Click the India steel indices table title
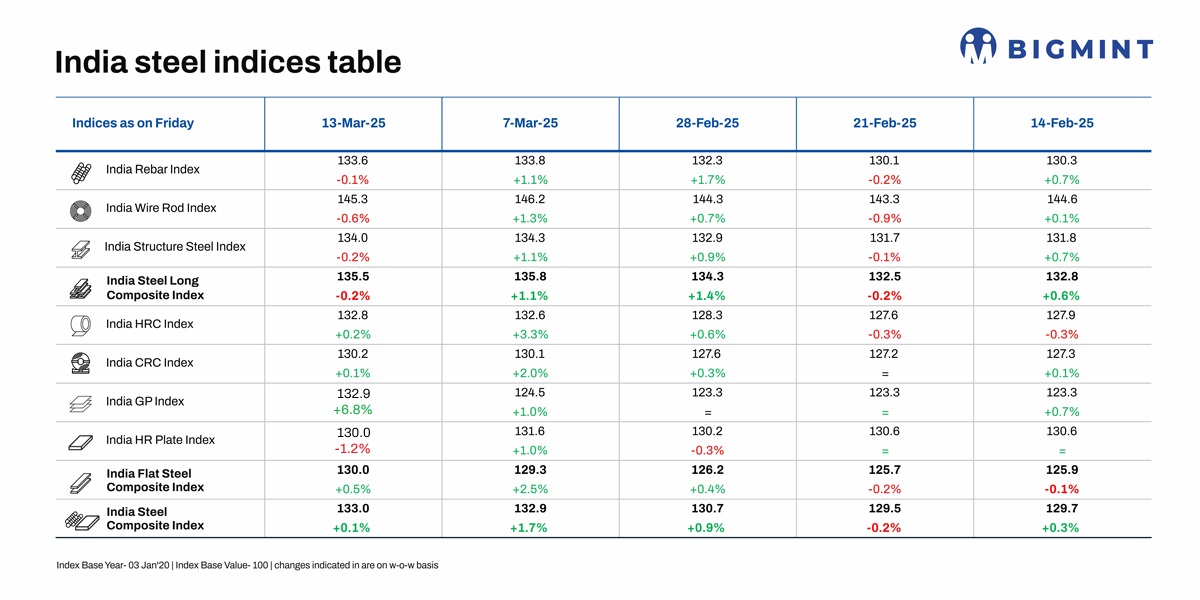The height and width of the screenshot is (600, 1200). click(x=228, y=63)
